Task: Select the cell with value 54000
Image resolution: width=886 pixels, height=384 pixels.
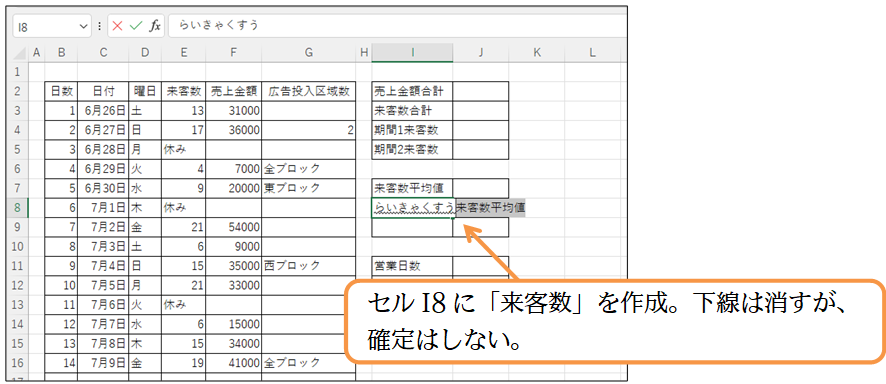Action: click(x=233, y=227)
